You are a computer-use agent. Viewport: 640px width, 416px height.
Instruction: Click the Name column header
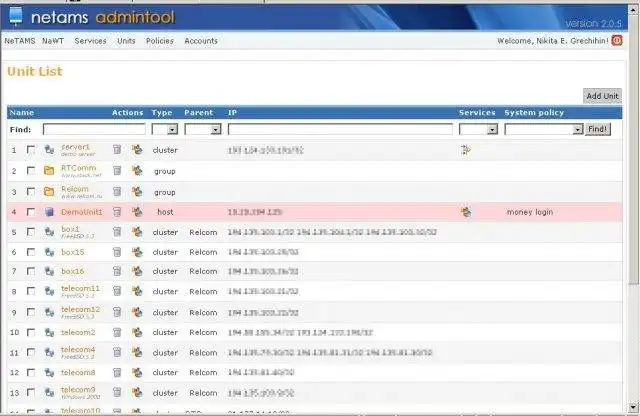[x=22, y=113]
